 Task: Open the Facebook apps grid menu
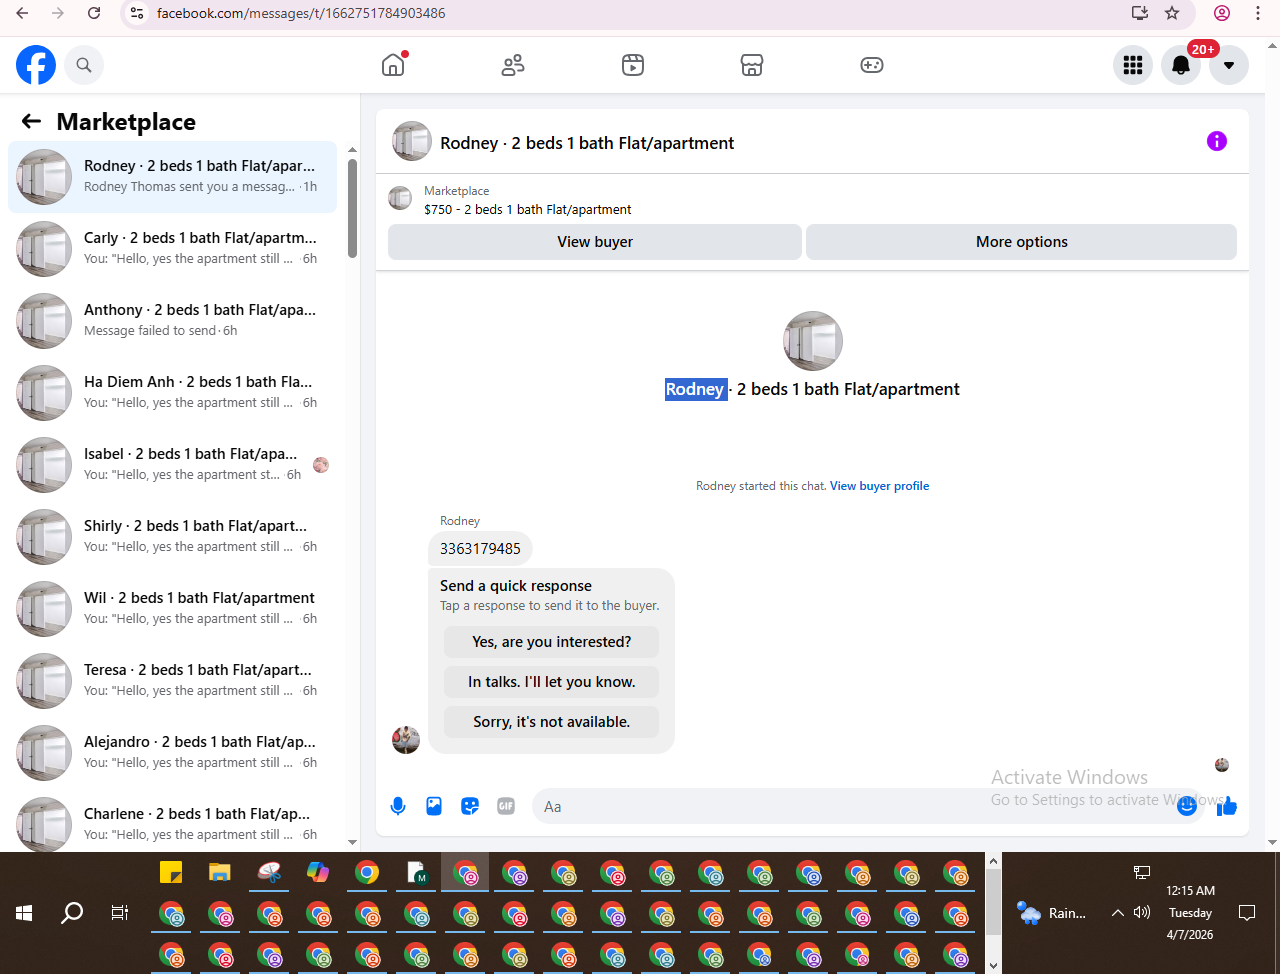pyautogui.click(x=1133, y=65)
